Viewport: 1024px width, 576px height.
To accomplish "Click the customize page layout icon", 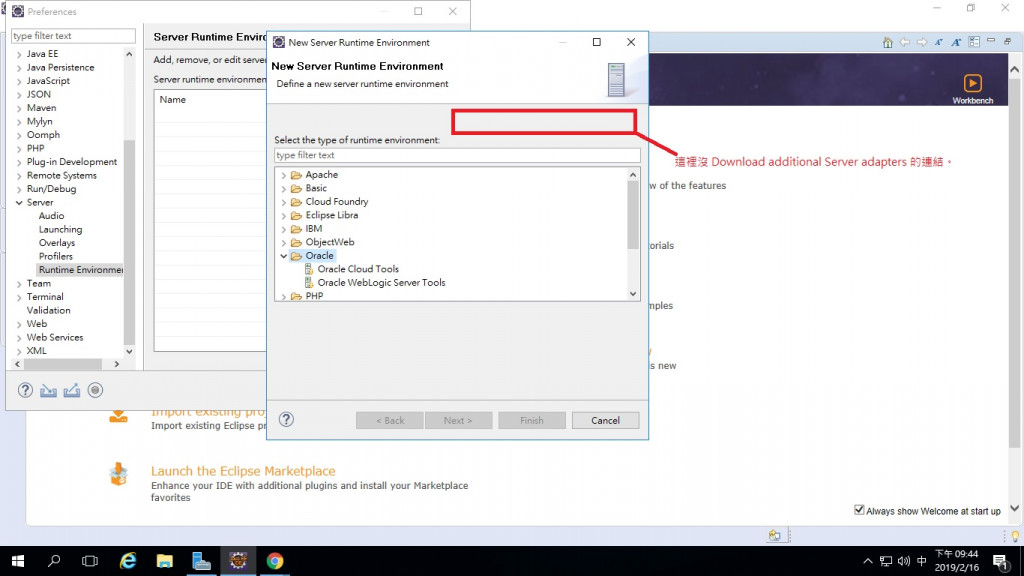I will (x=974, y=42).
